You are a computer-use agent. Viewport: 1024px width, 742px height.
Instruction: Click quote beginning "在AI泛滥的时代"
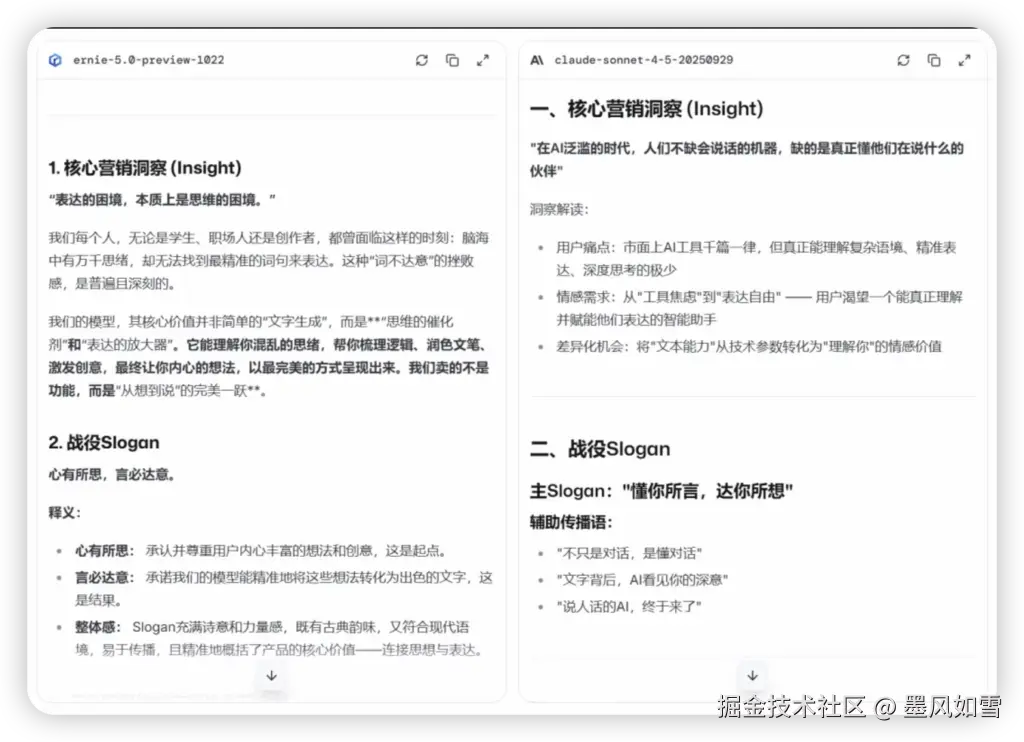point(746,159)
